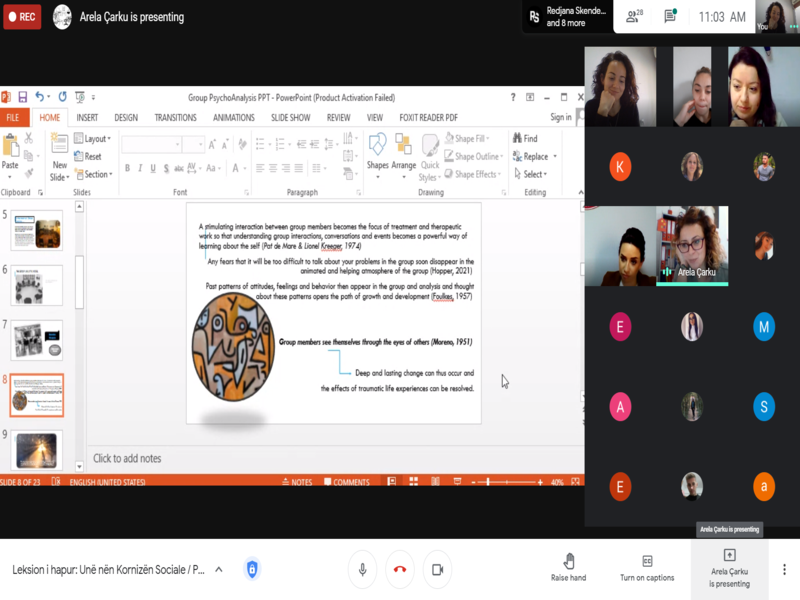Select slide 5 thumbnail
The image size is (800, 600).
point(37,232)
